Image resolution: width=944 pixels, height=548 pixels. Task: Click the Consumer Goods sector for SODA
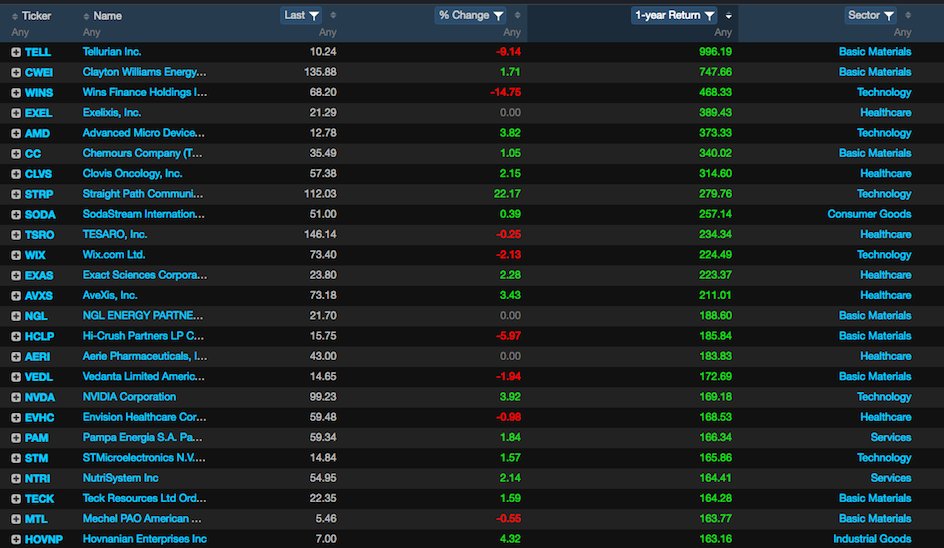(x=869, y=214)
